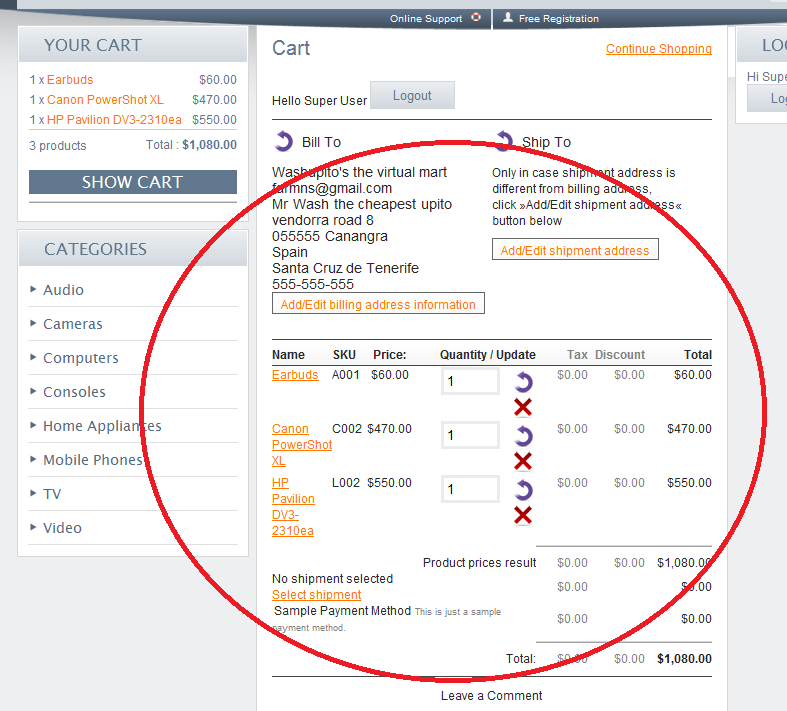787x711 pixels.
Task: Expand the Cameras category arrow
Action: point(33,323)
